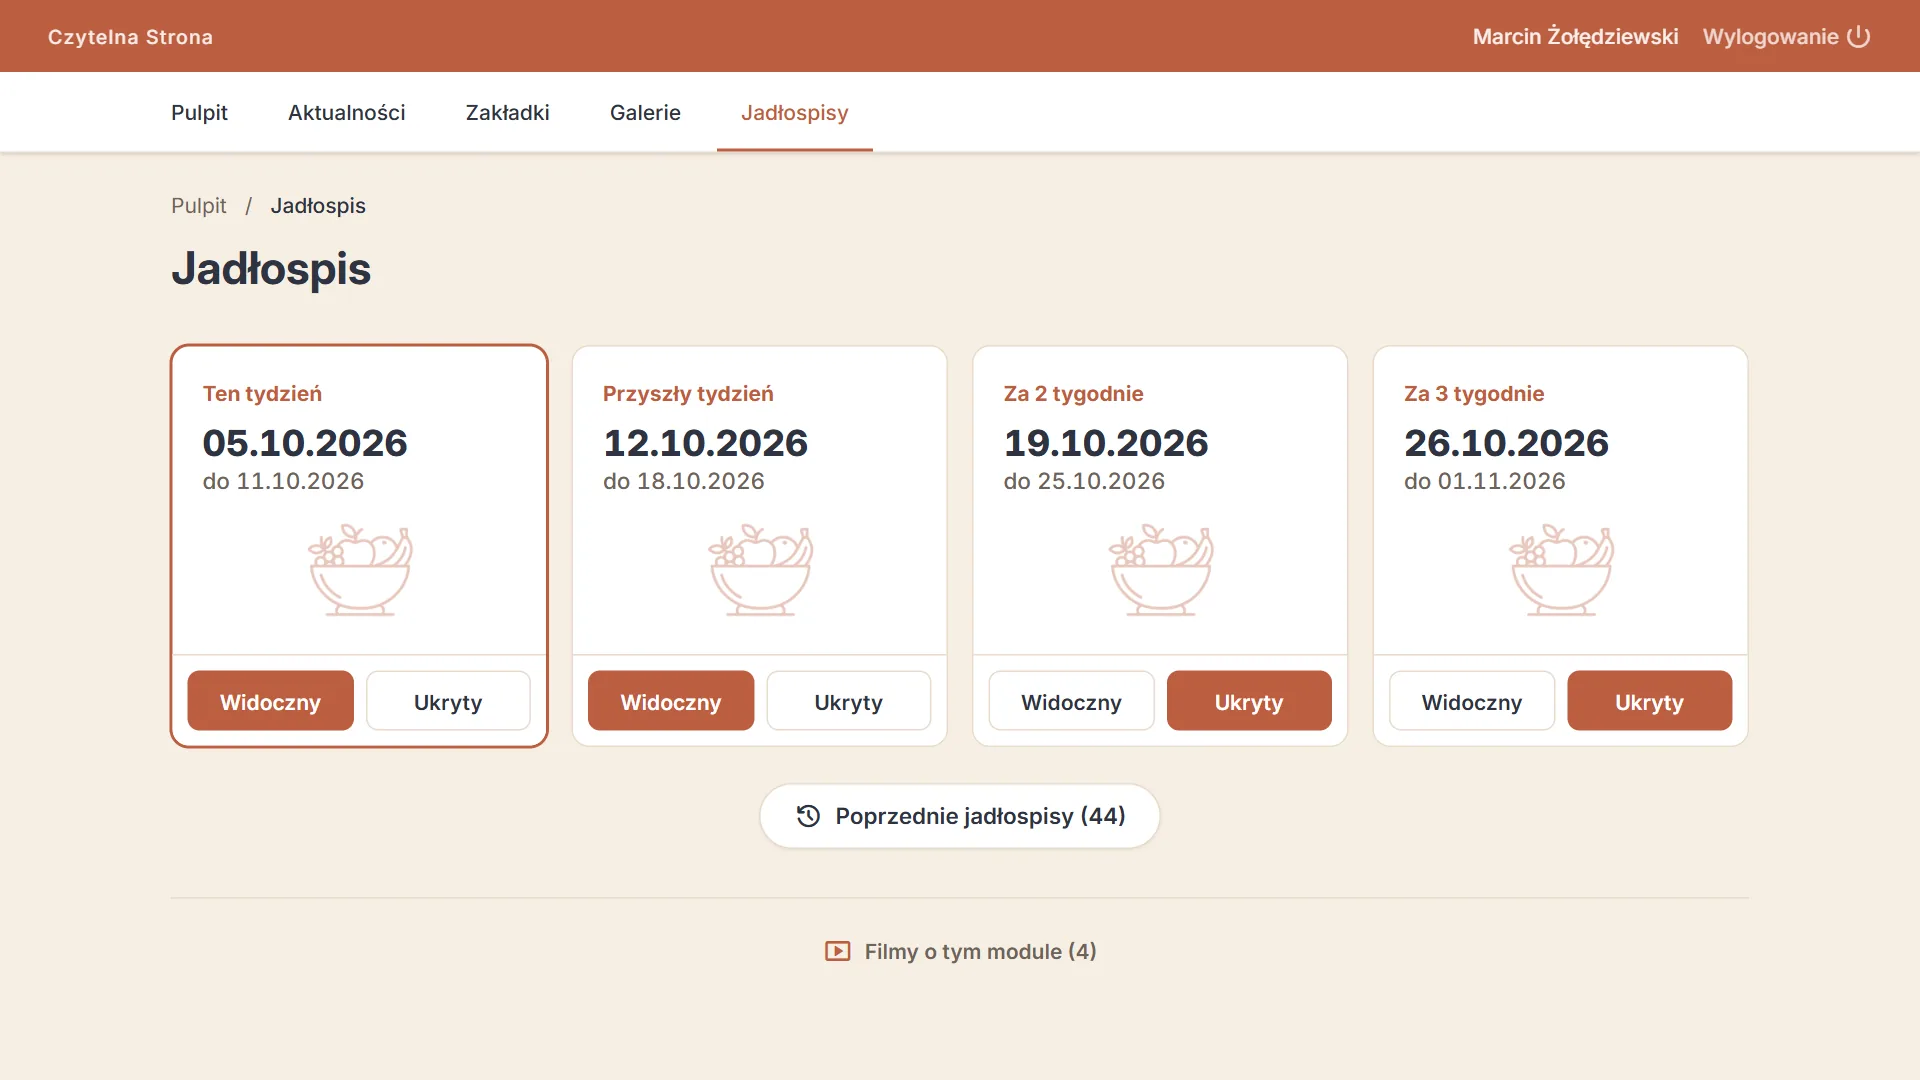Click the Jadłospis breadcrumb item

click(318, 205)
